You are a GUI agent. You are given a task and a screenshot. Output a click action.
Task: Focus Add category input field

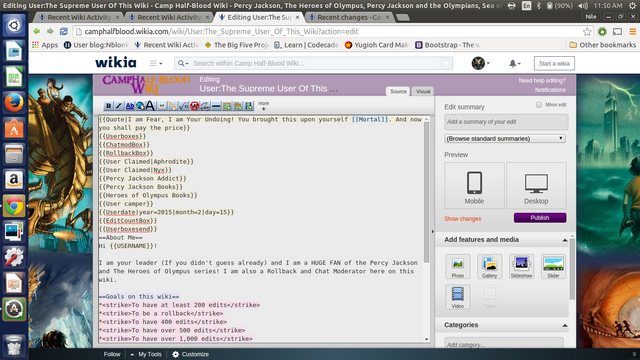coord(504,343)
